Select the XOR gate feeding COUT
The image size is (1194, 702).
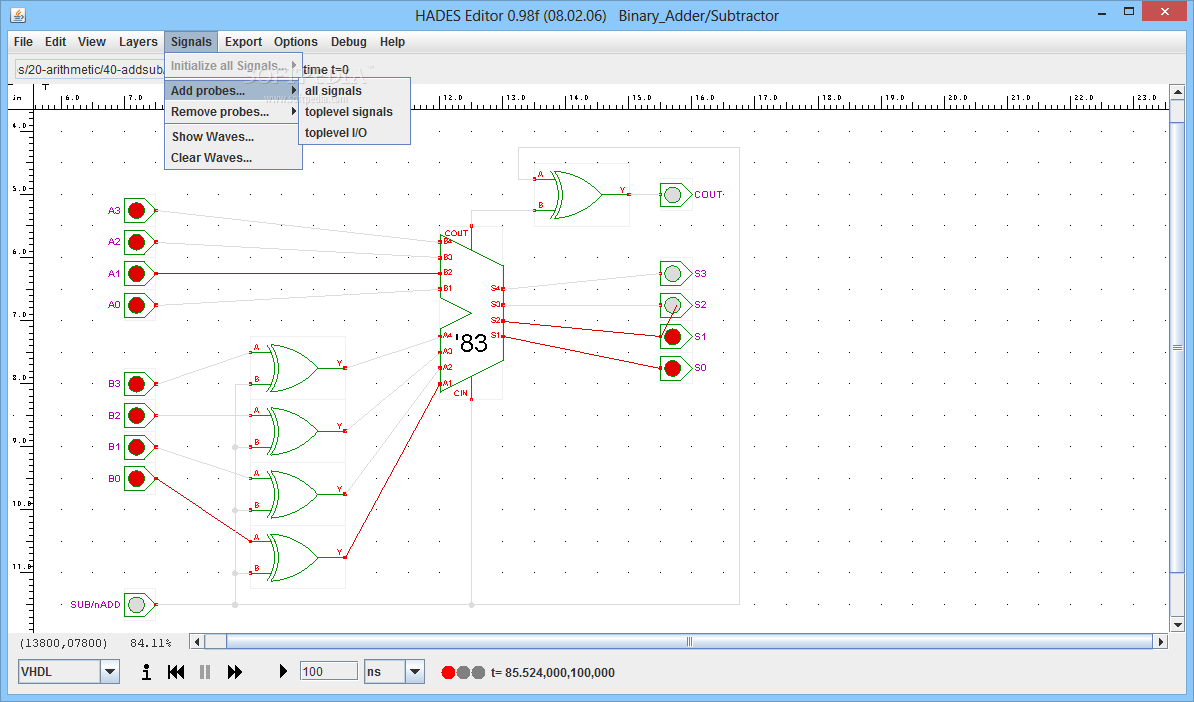coord(581,195)
